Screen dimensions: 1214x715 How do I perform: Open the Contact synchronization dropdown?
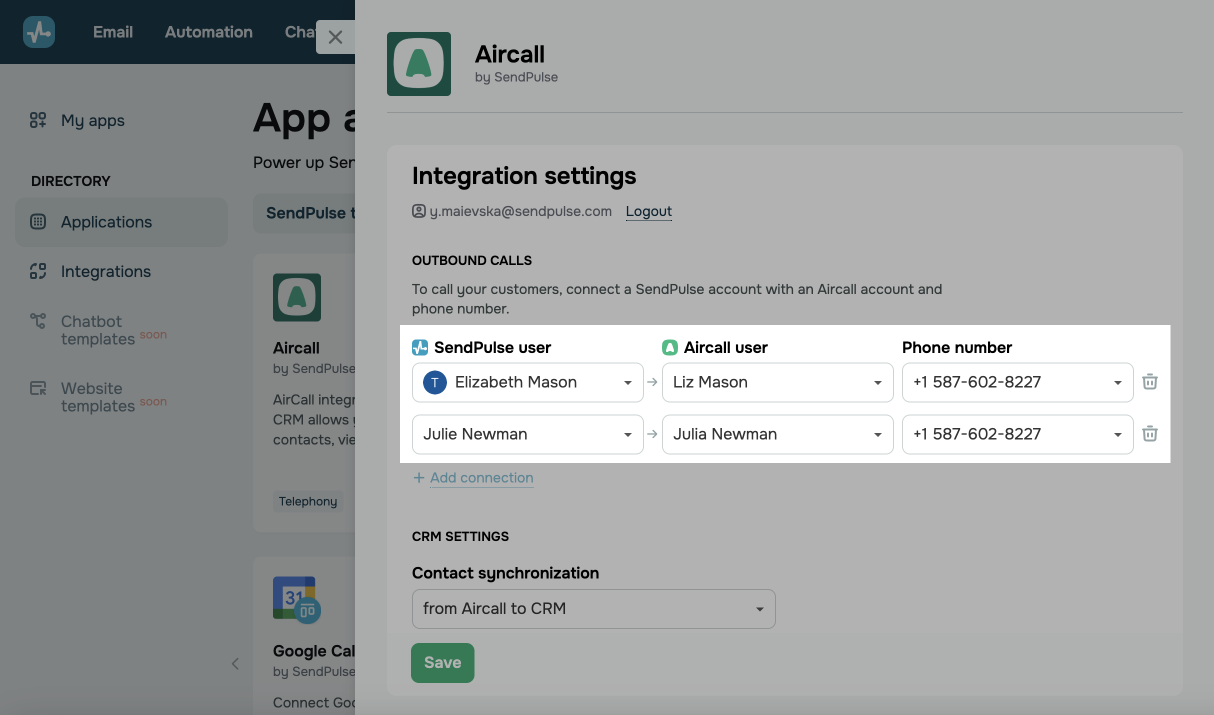tap(594, 609)
